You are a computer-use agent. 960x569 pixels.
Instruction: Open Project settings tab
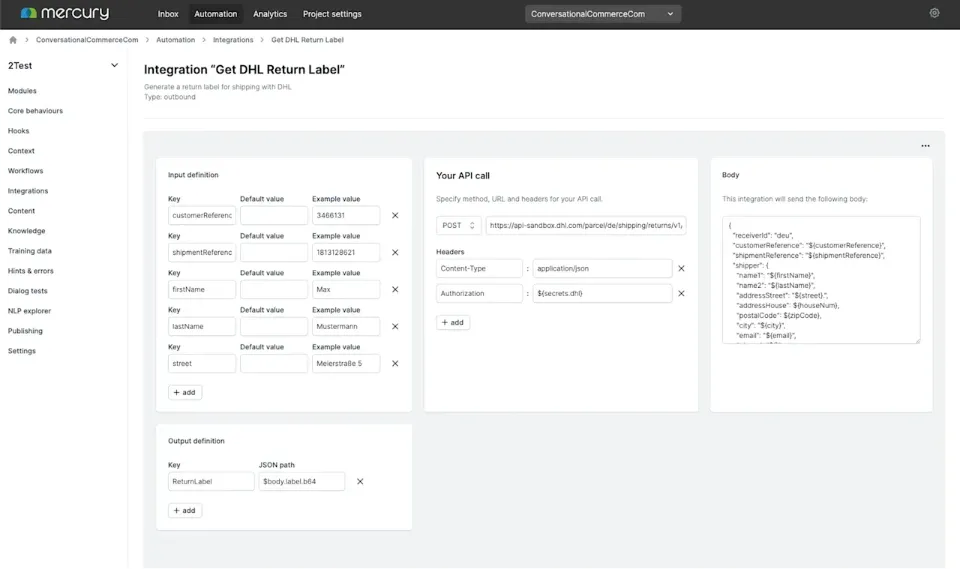pos(332,13)
